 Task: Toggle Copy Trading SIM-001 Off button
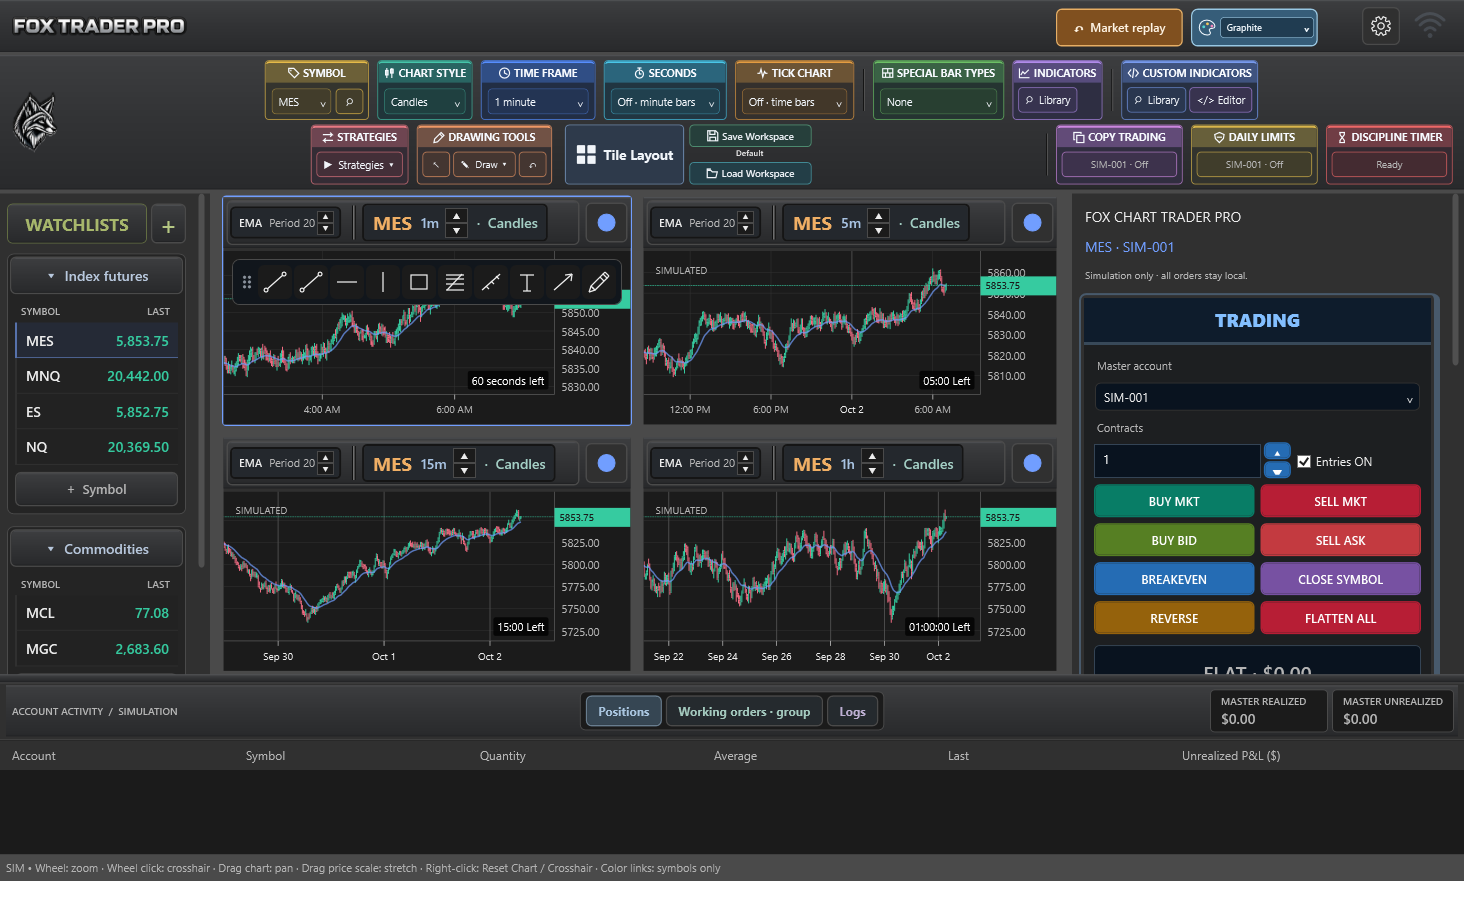click(1119, 165)
